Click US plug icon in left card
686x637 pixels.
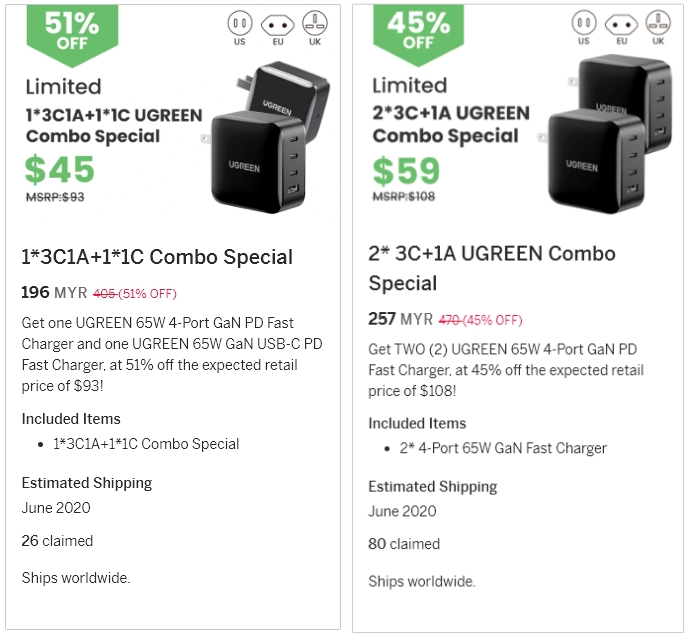pyautogui.click(x=239, y=24)
